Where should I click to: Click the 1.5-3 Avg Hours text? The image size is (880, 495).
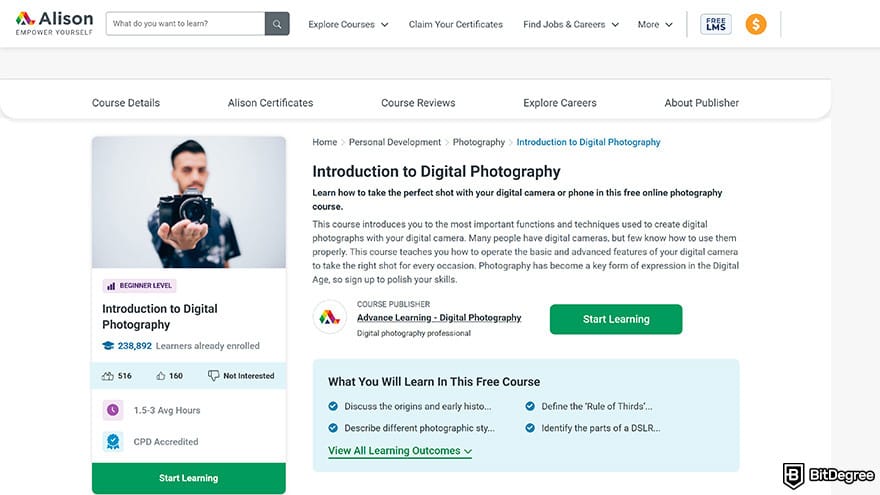click(x=167, y=410)
